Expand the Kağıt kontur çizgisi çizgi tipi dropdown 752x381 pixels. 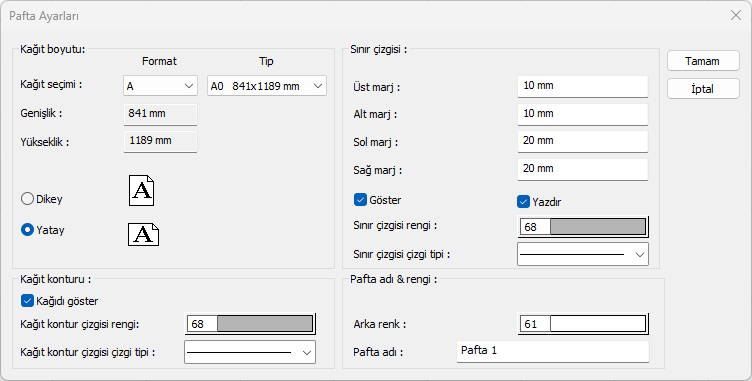pyautogui.click(x=250, y=352)
